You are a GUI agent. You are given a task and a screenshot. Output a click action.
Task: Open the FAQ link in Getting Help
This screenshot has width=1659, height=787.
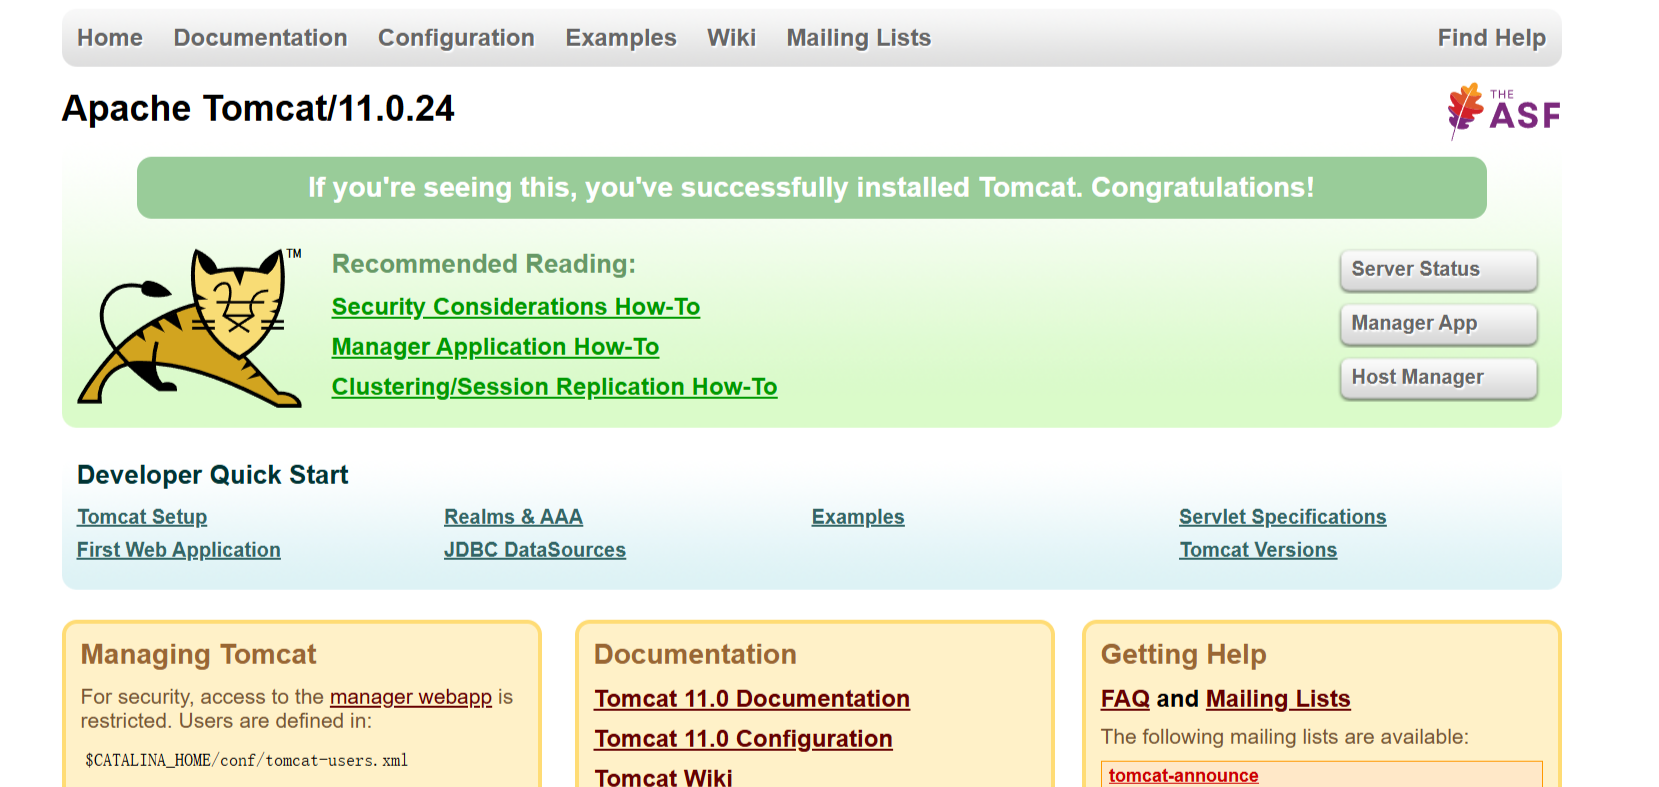pos(1125,699)
